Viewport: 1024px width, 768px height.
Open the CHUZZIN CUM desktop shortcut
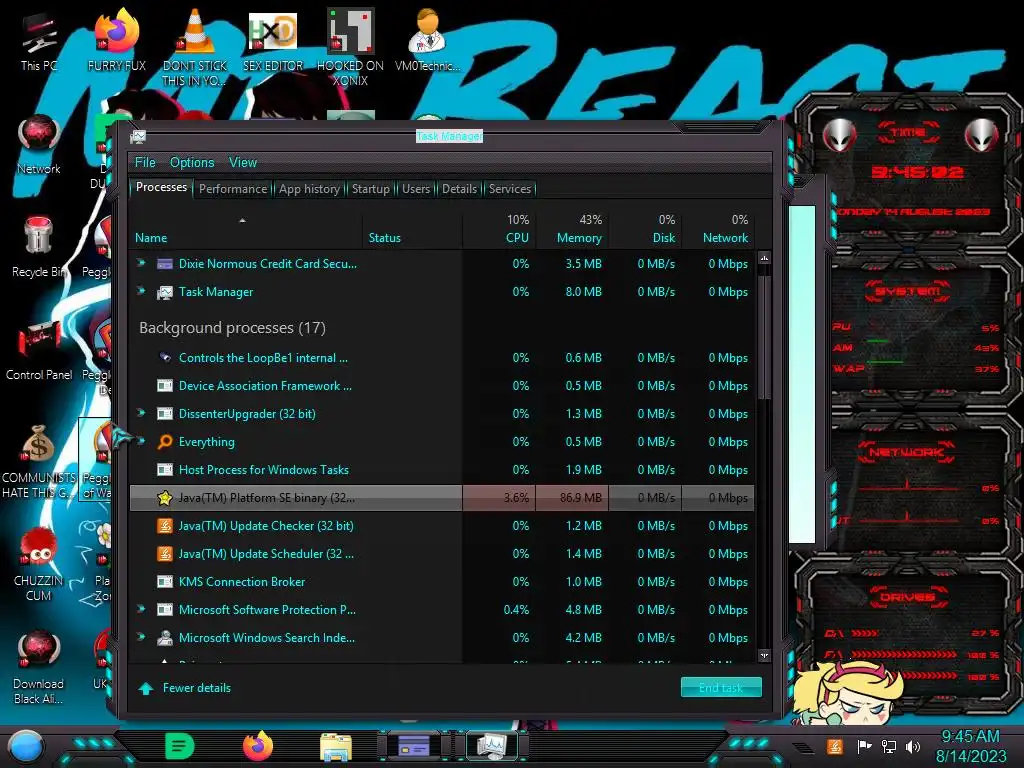tap(39, 565)
